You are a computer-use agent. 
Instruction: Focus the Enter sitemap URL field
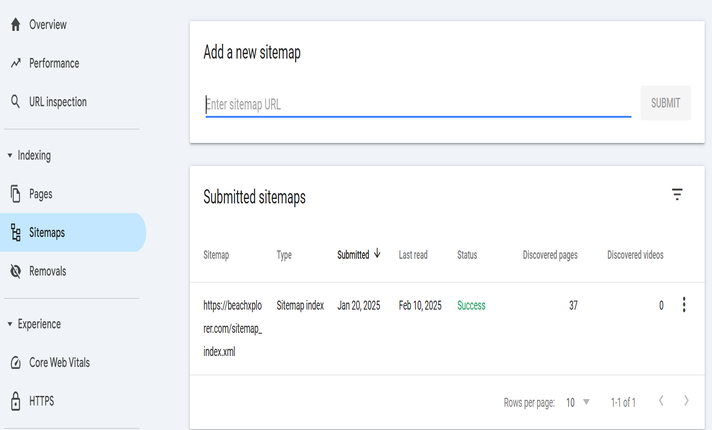point(418,104)
